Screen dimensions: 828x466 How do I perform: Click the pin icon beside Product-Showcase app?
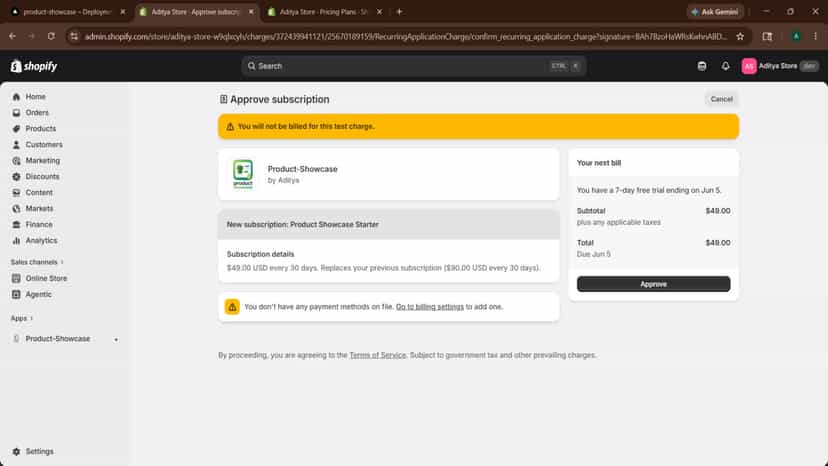(x=116, y=339)
